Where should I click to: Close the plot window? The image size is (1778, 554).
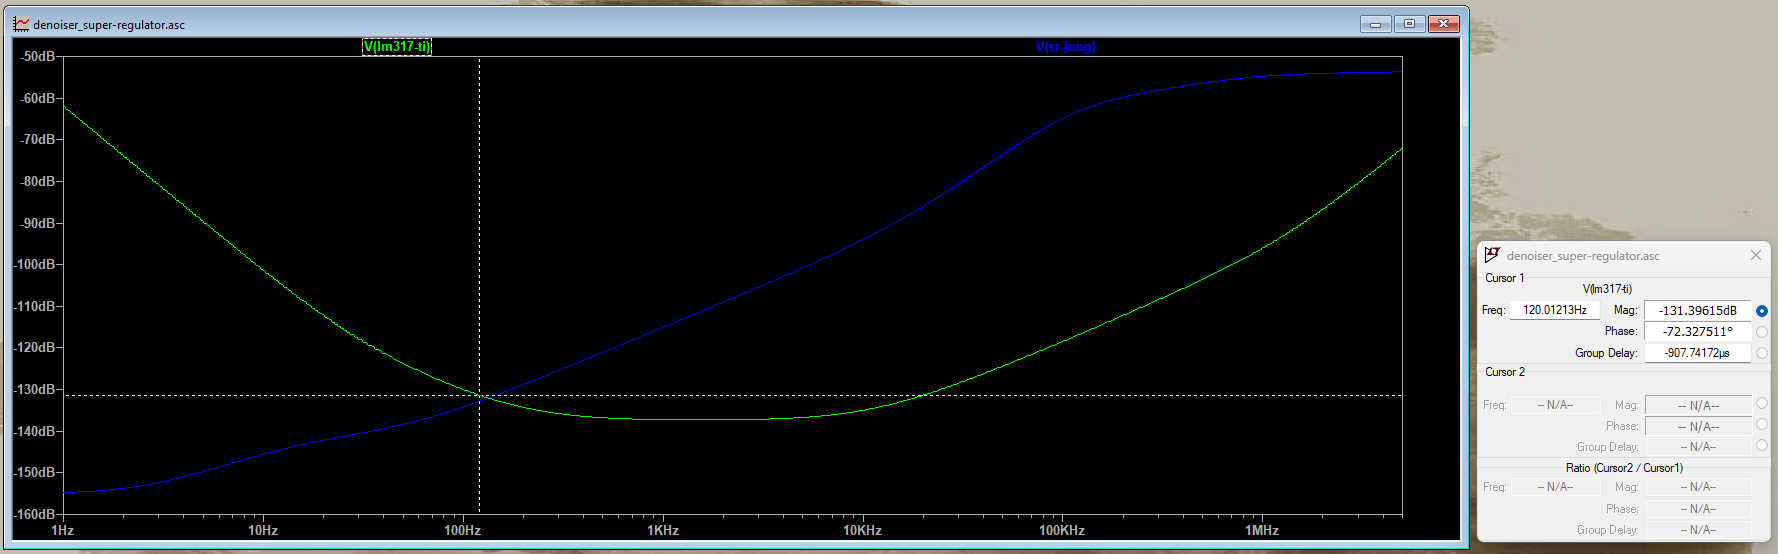[1443, 24]
